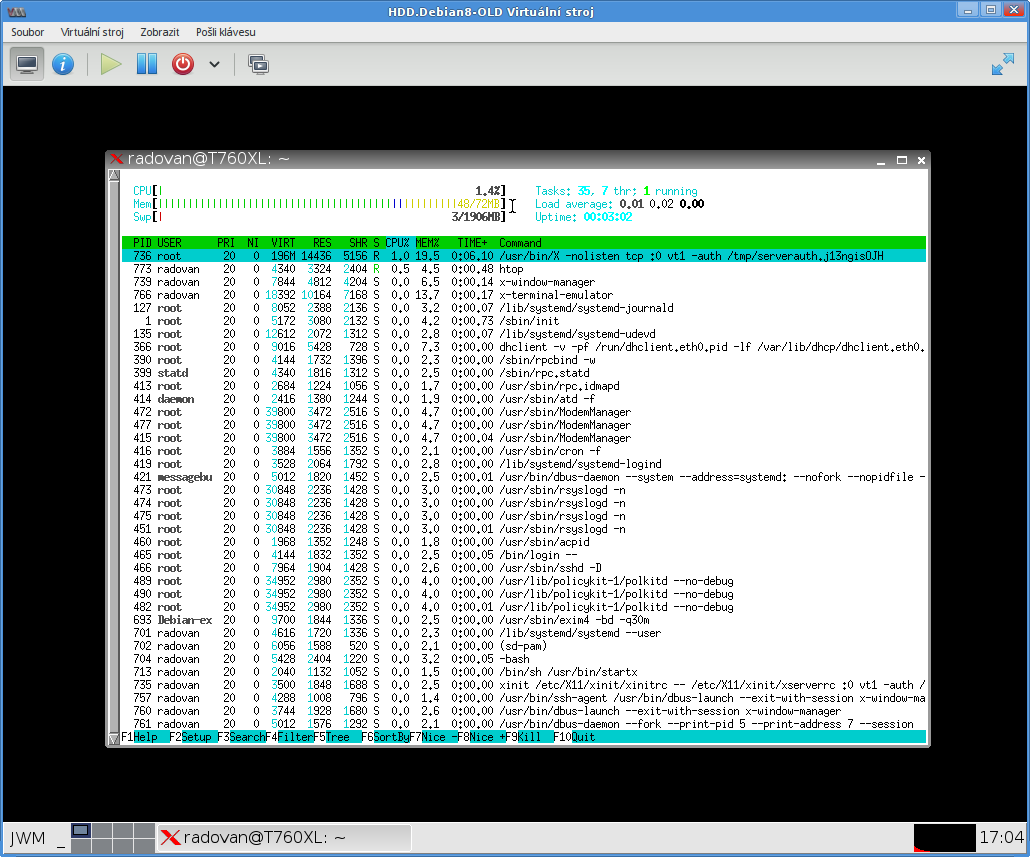This screenshot has height=857, width=1030.
Task: Click F7 Nice - in htop footer
Action: pos(433,737)
